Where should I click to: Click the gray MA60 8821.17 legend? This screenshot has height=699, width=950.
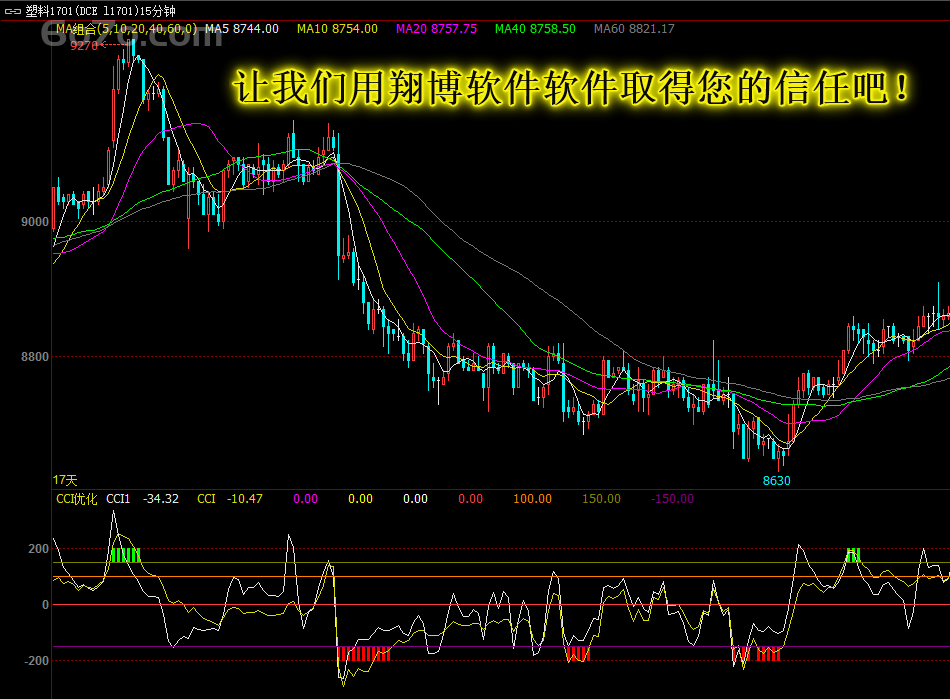634,29
